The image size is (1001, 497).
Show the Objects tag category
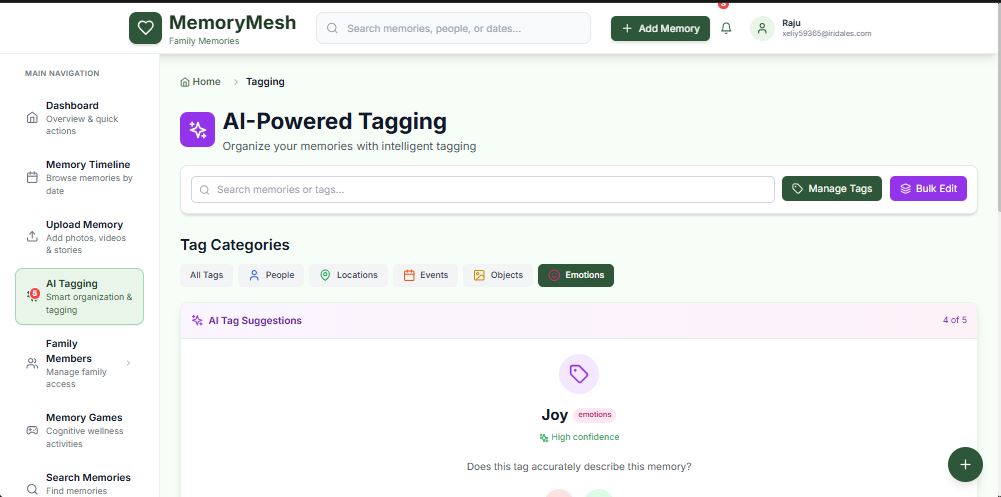pos(498,275)
